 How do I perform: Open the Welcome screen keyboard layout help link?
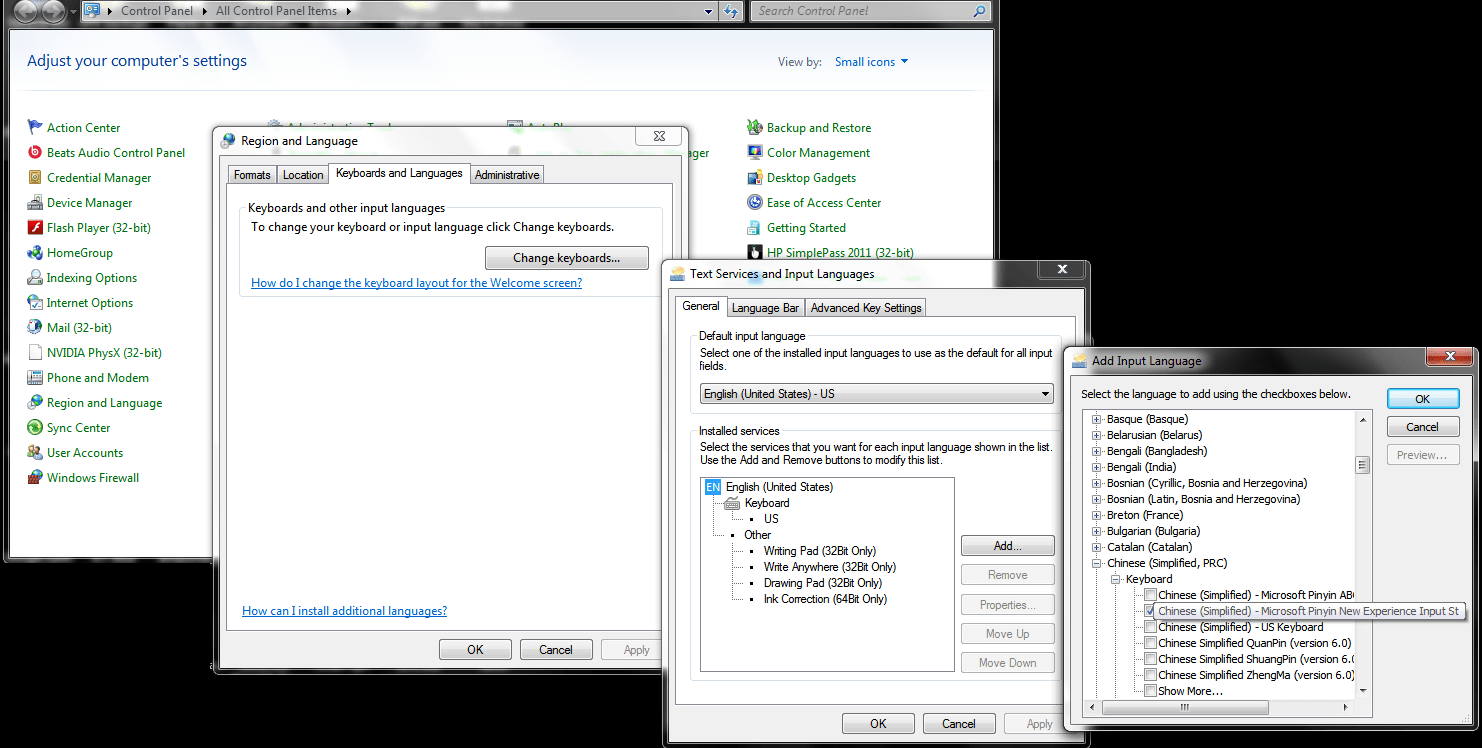pyautogui.click(x=416, y=283)
